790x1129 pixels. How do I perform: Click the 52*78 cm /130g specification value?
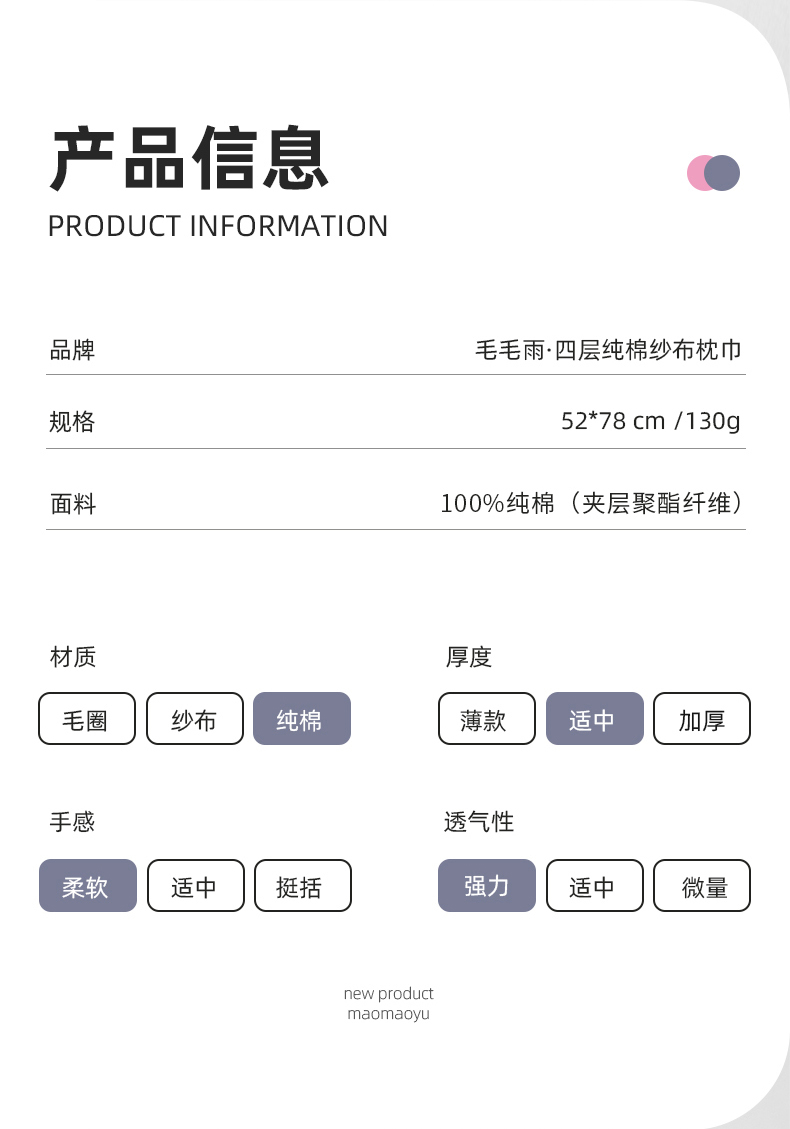(x=650, y=421)
